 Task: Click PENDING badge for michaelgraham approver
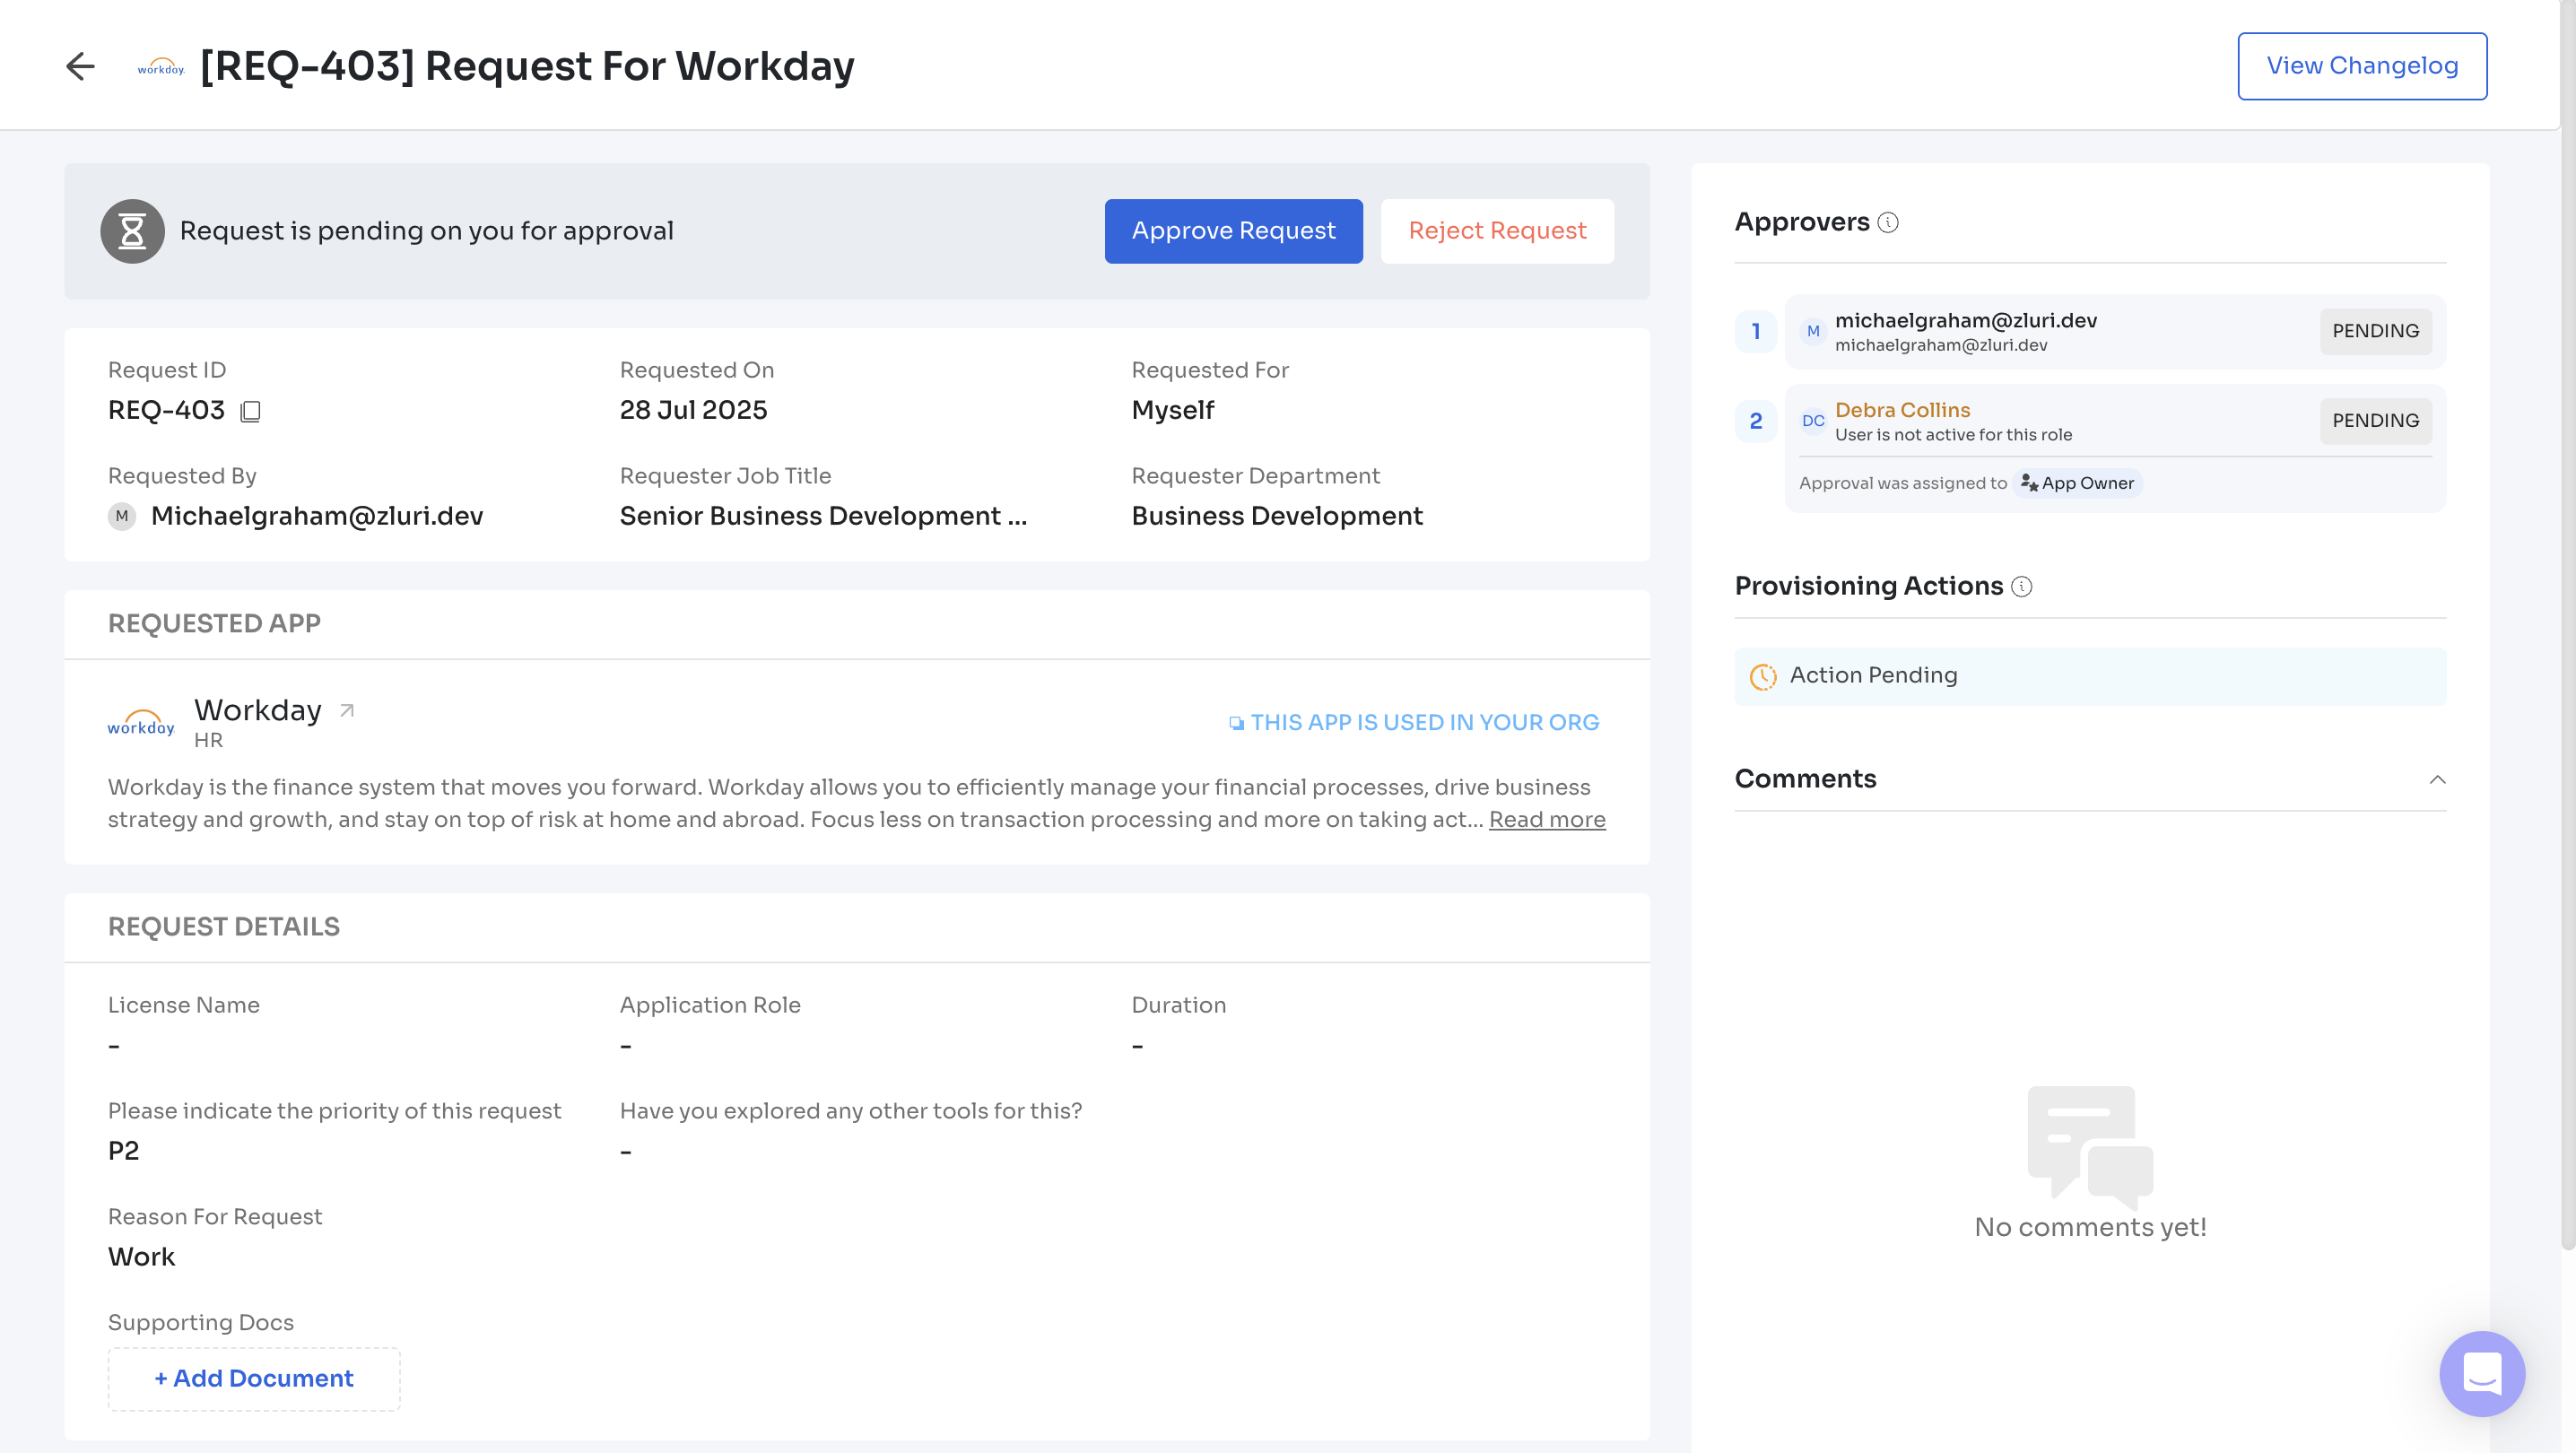pos(2375,331)
